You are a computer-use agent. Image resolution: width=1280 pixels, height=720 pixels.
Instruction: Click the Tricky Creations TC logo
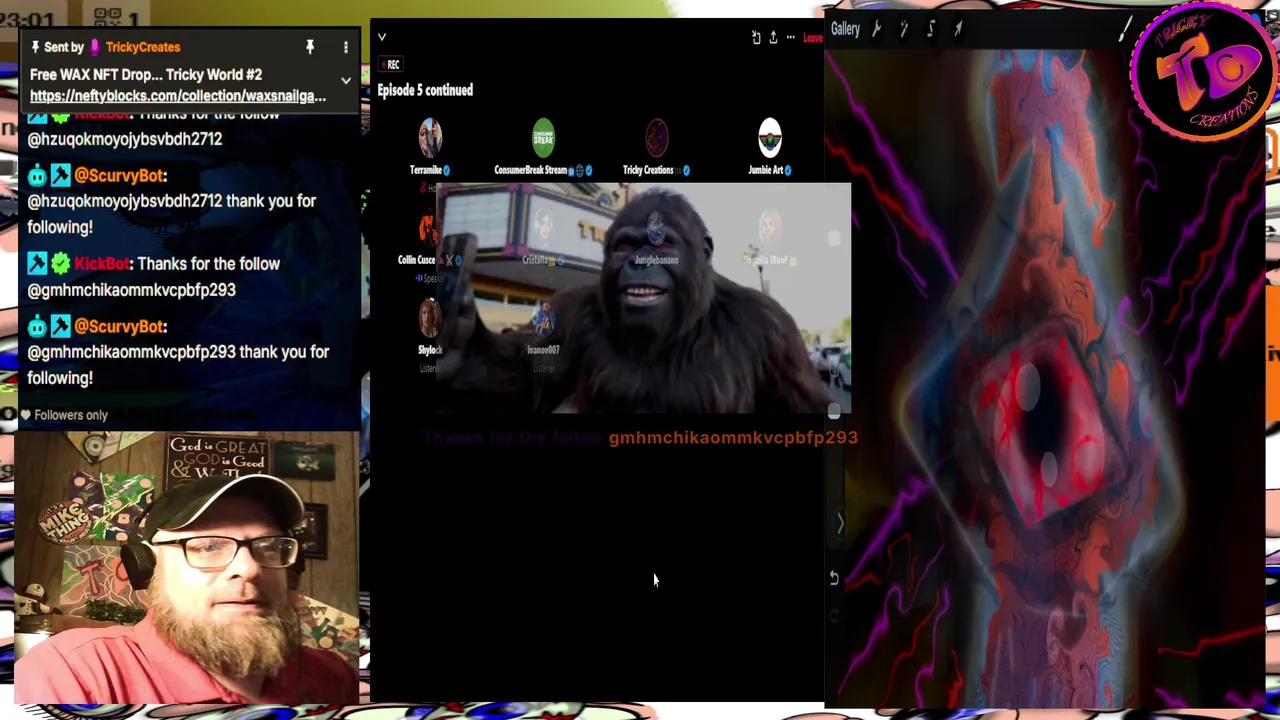coord(1203,72)
